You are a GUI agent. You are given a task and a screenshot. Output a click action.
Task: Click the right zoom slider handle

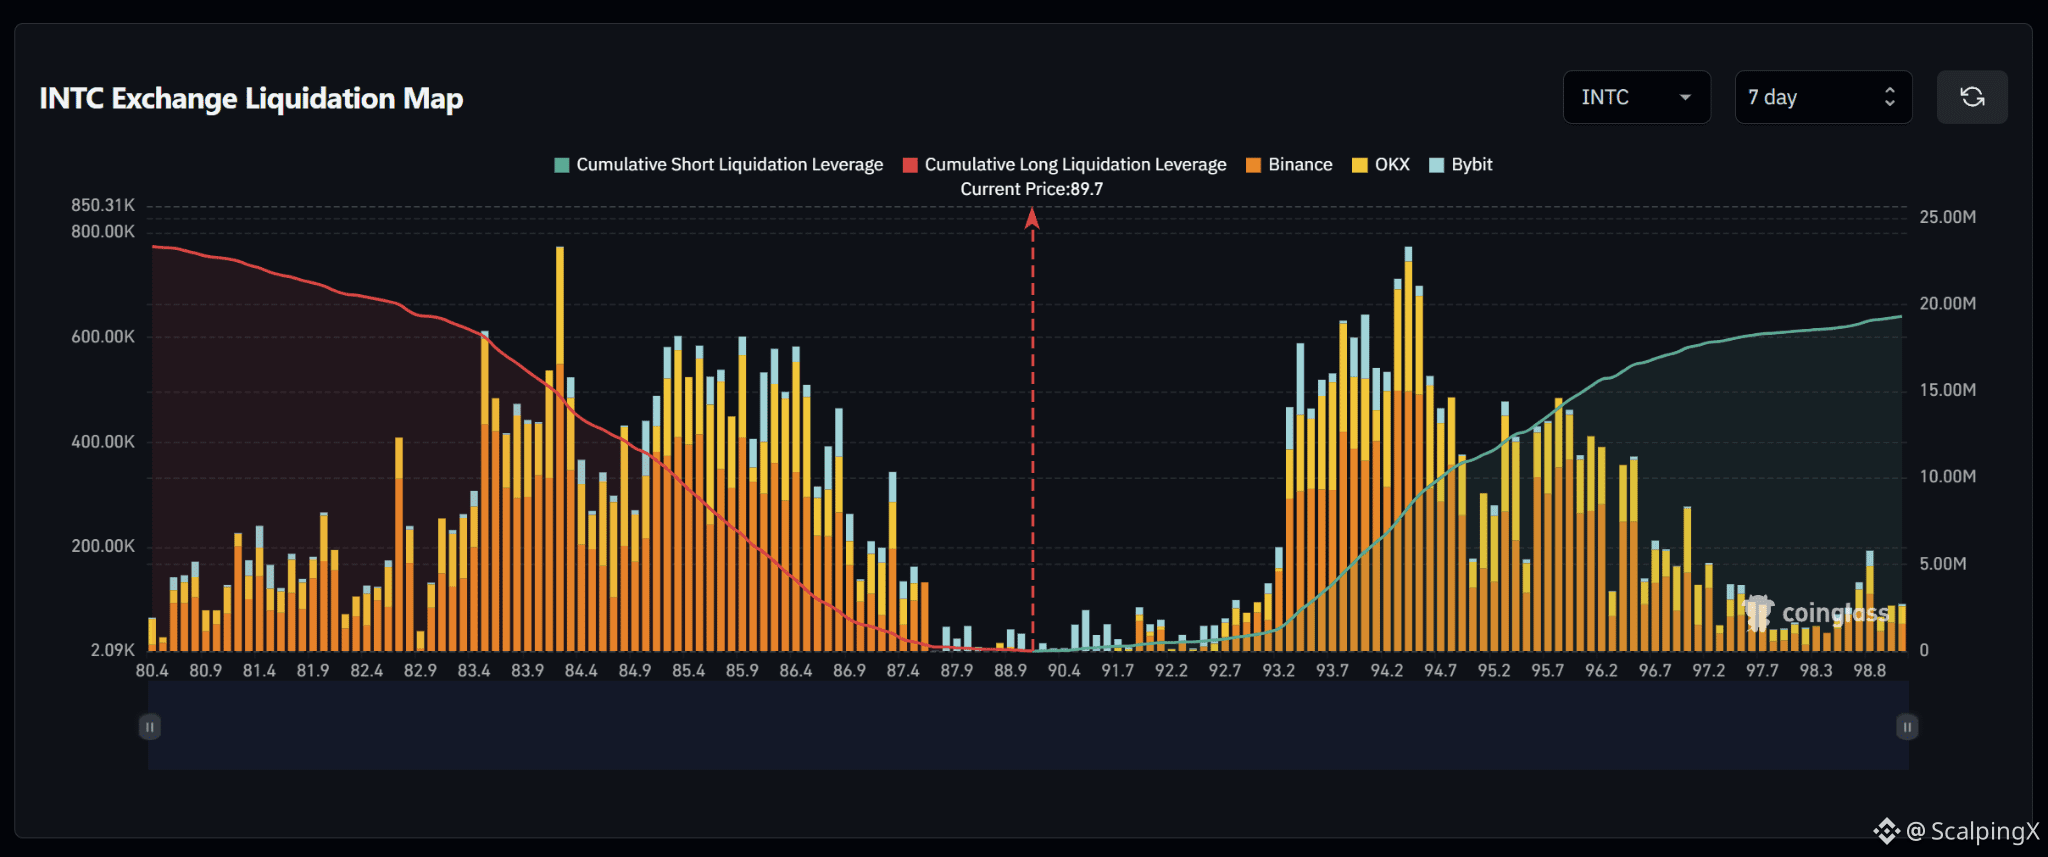1907,727
